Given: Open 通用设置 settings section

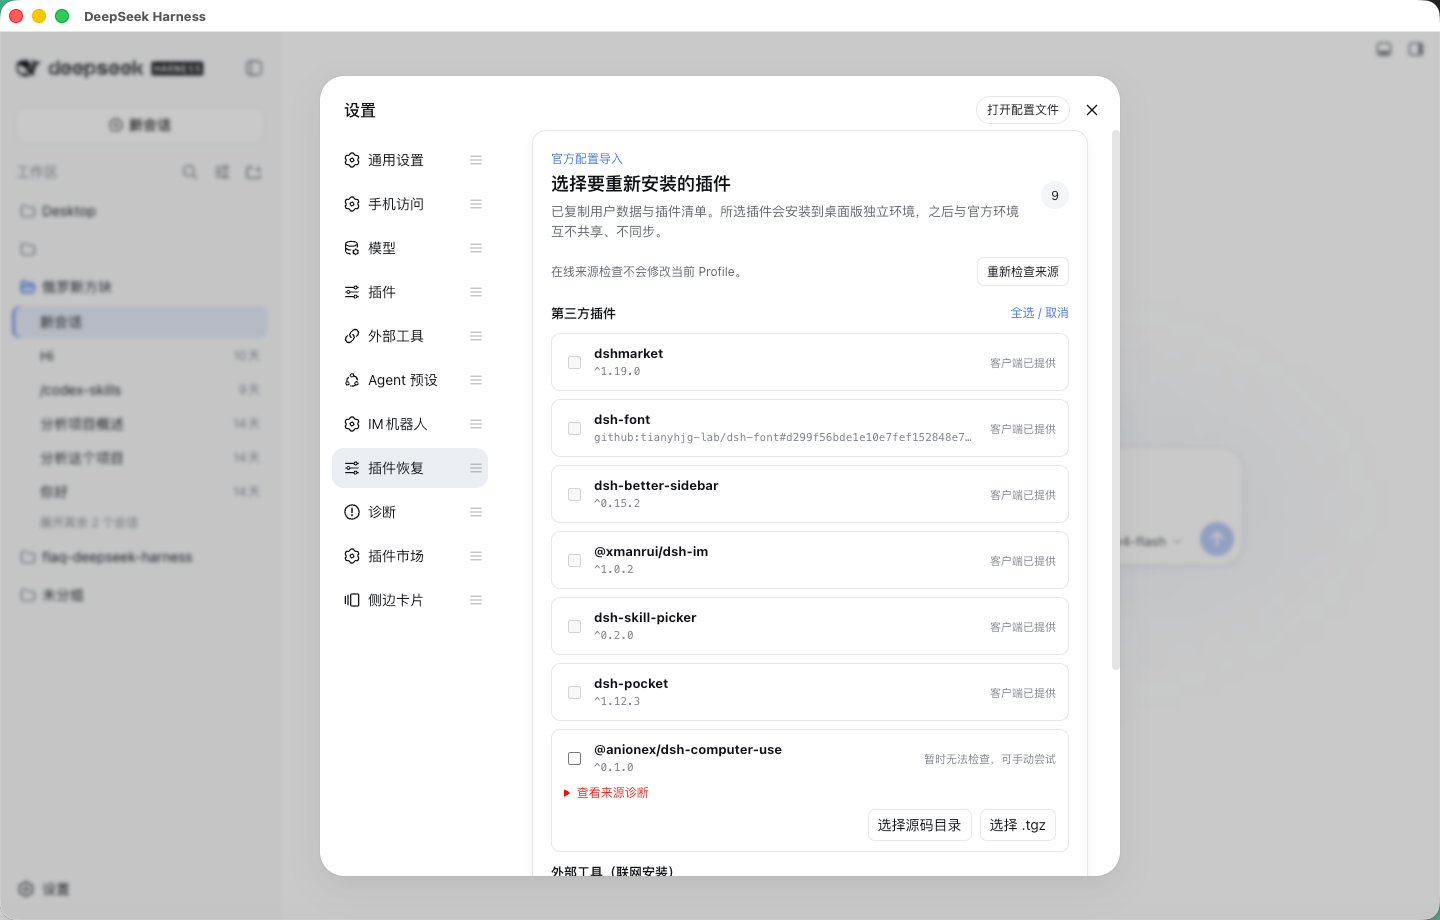Looking at the screenshot, I should 410,160.
